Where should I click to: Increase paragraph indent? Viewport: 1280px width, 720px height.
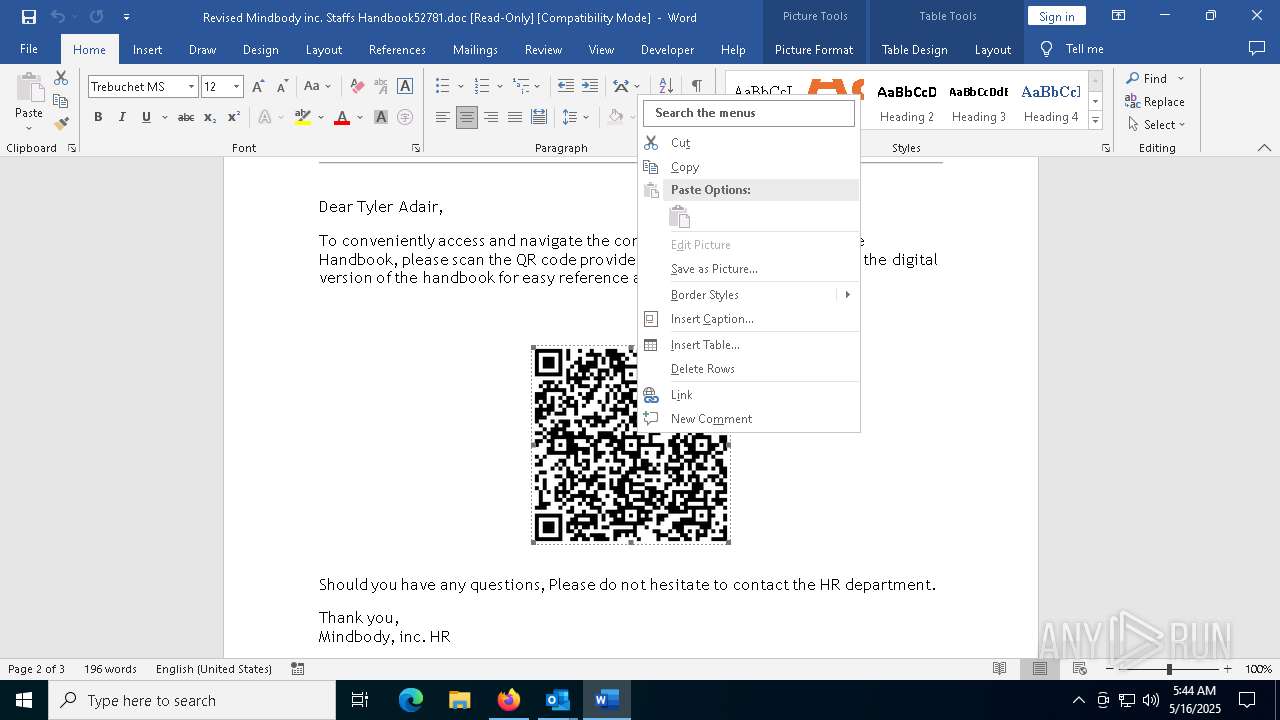tap(590, 87)
